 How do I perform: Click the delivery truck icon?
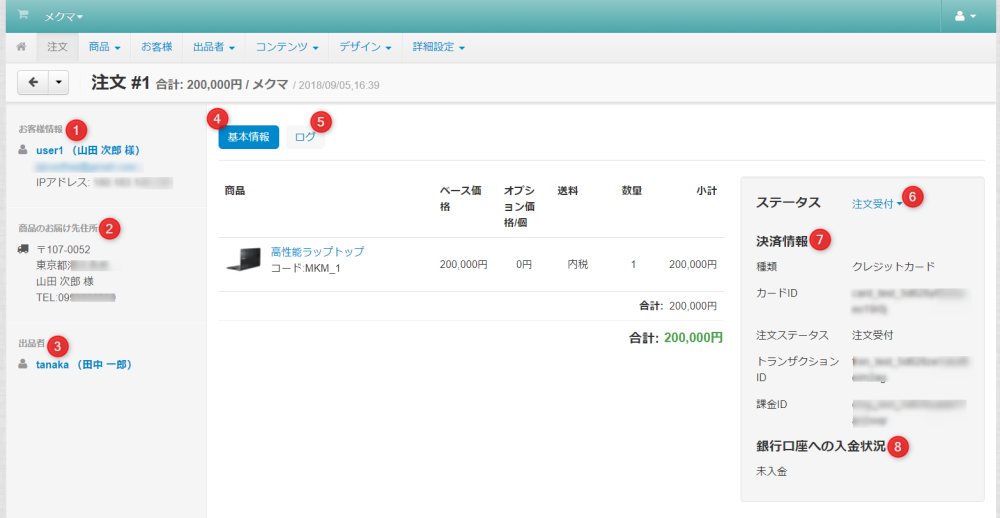point(23,249)
